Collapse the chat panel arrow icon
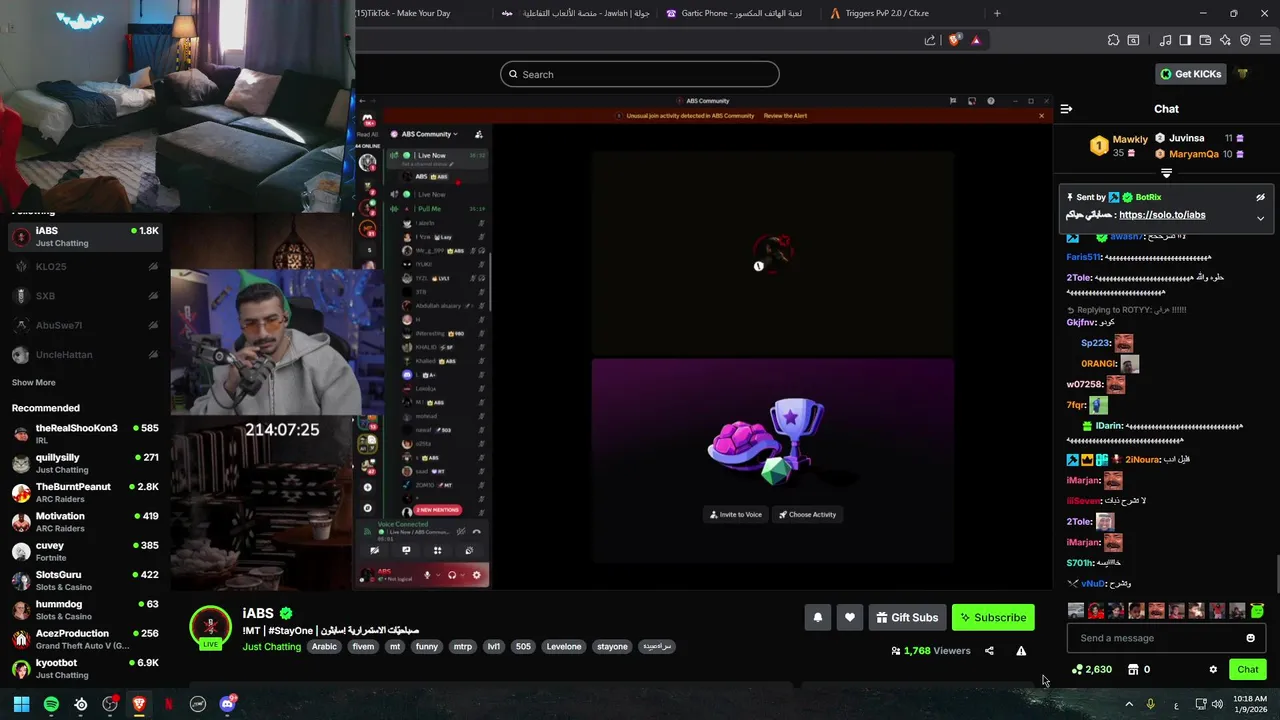 [1066, 109]
